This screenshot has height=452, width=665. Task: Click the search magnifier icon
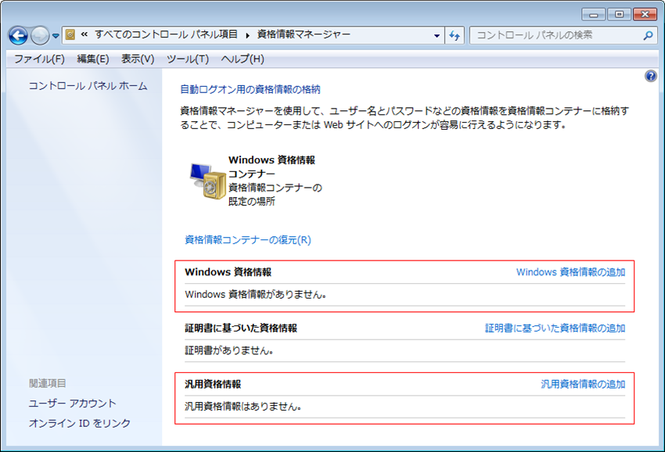pyautogui.click(x=648, y=36)
